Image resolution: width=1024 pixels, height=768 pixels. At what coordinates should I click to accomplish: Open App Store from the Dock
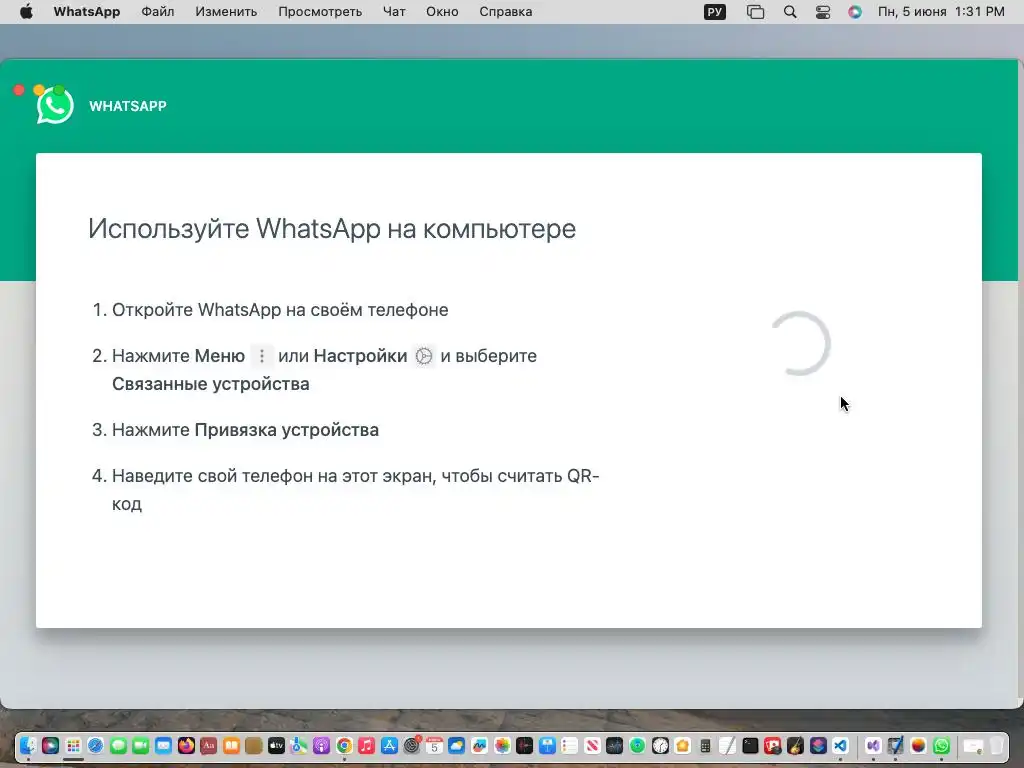coord(389,745)
